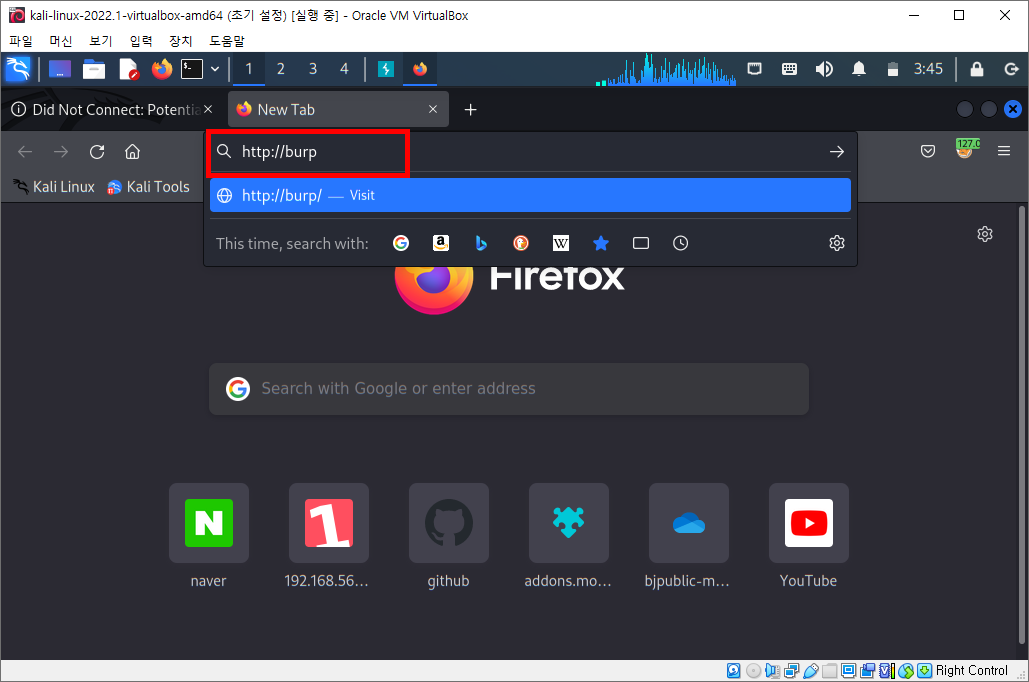Click Search with Google or enter address box
The height and width of the screenshot is (682, 1029).
509,389
